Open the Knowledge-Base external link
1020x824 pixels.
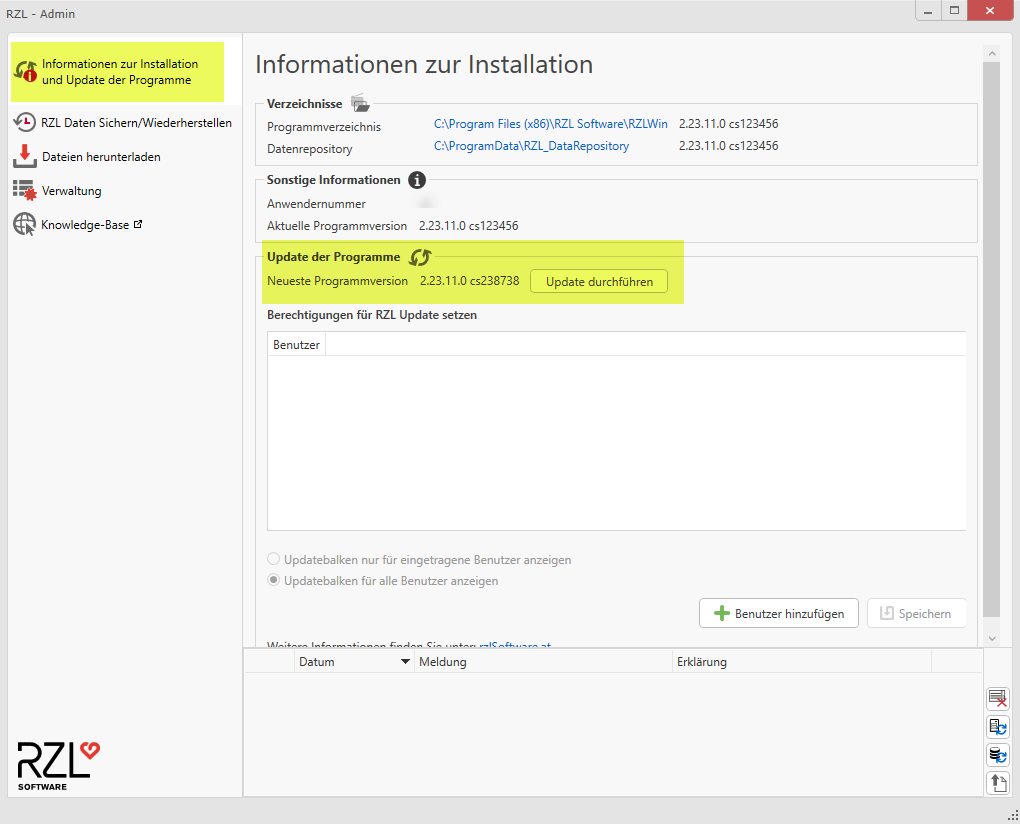[85, 225]
